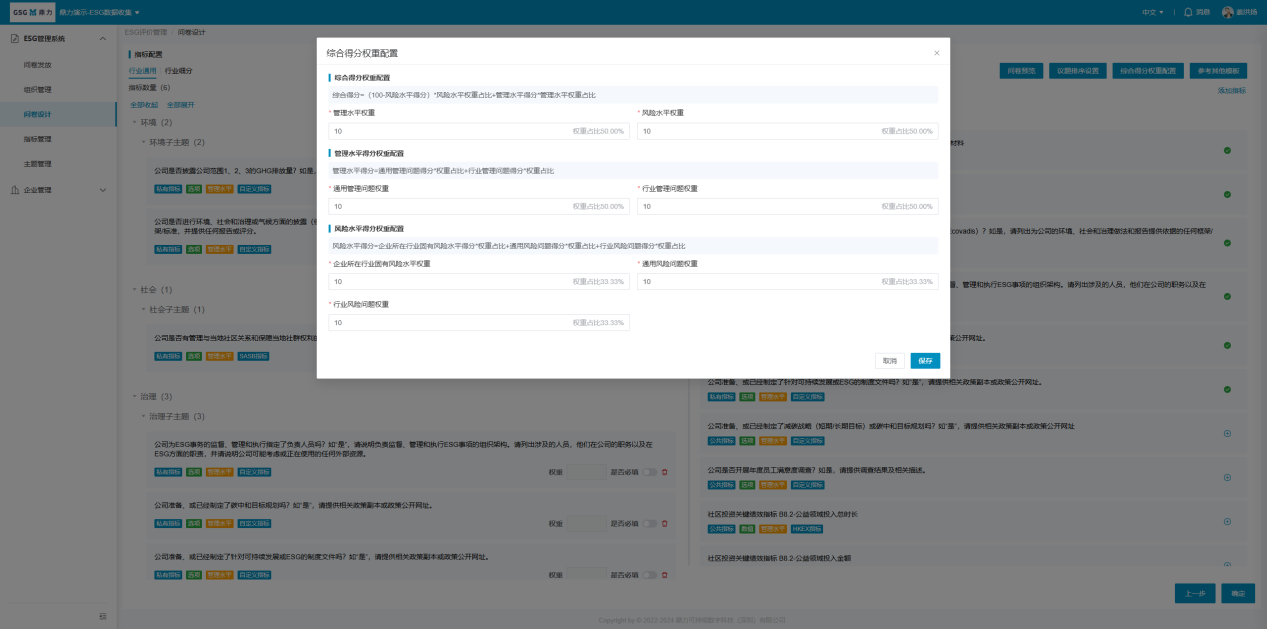1267x629 pixels.
Task: Open the 中文 language dropdown
Action: point(1153,12)
